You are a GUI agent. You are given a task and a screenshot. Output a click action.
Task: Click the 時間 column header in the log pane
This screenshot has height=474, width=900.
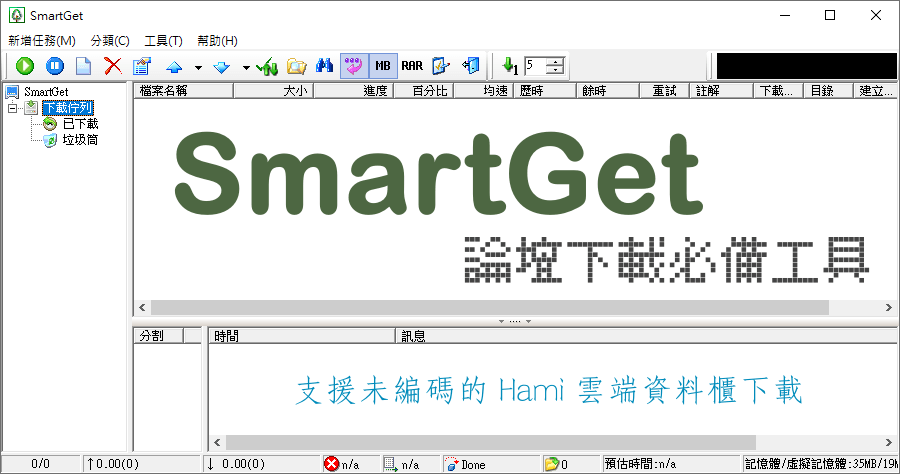[x=302, y=336]
